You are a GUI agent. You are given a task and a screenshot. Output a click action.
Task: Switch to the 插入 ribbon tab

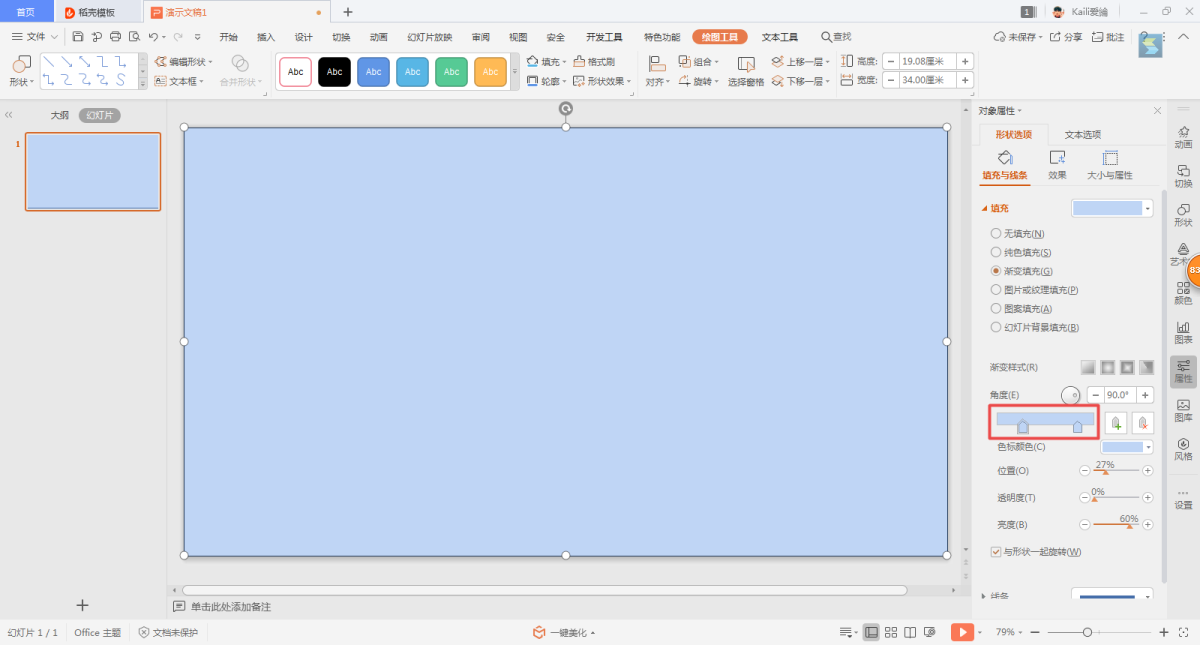[266, 37]
